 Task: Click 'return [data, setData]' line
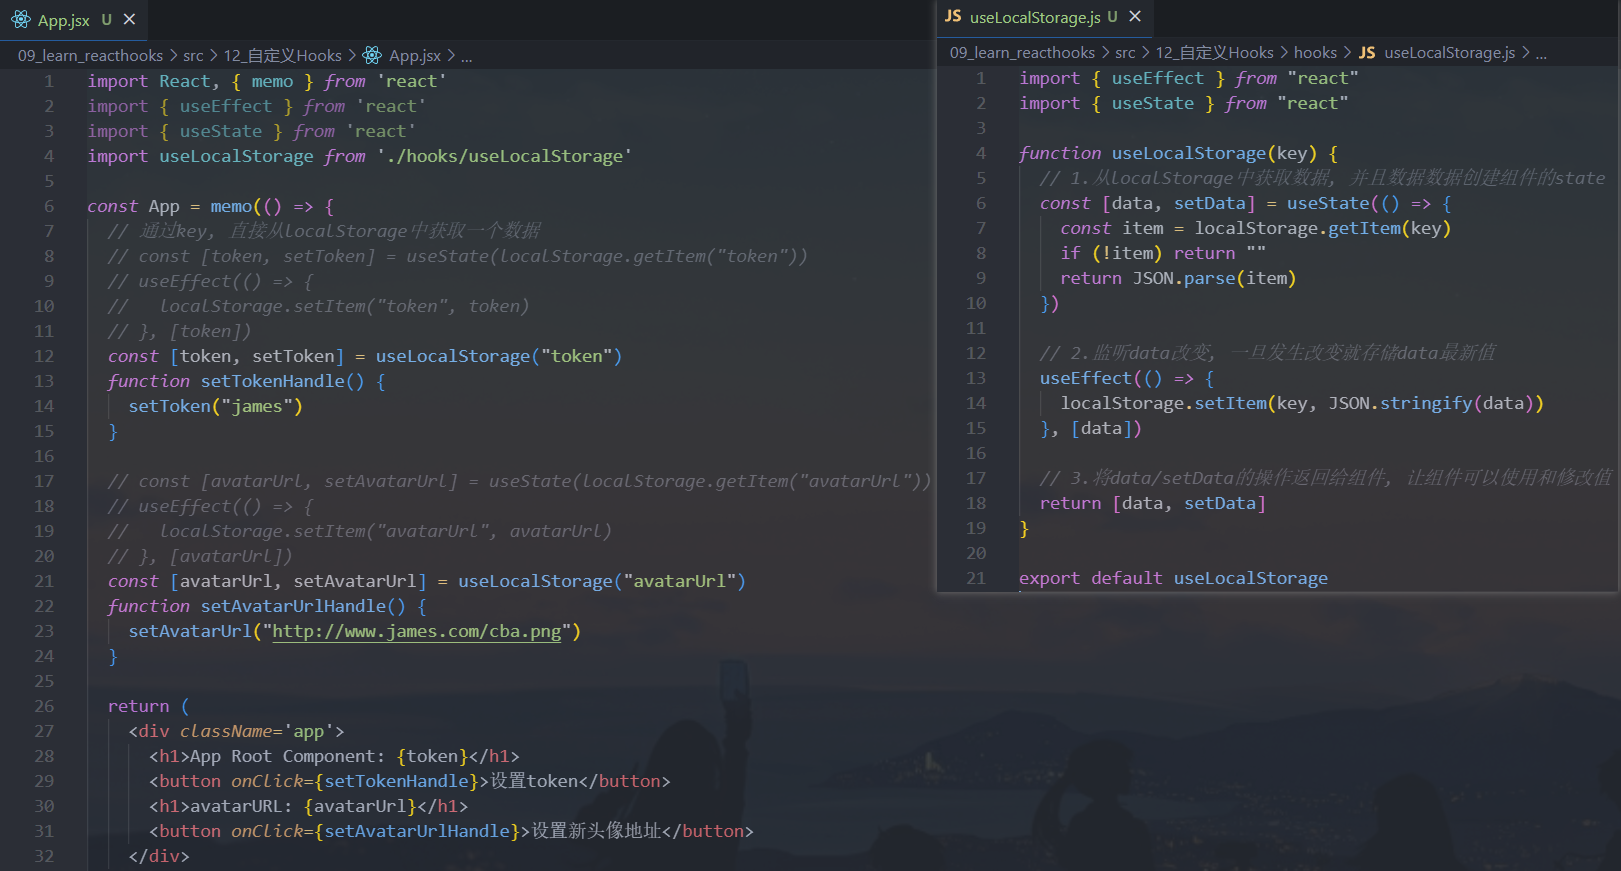[1153, 503]
